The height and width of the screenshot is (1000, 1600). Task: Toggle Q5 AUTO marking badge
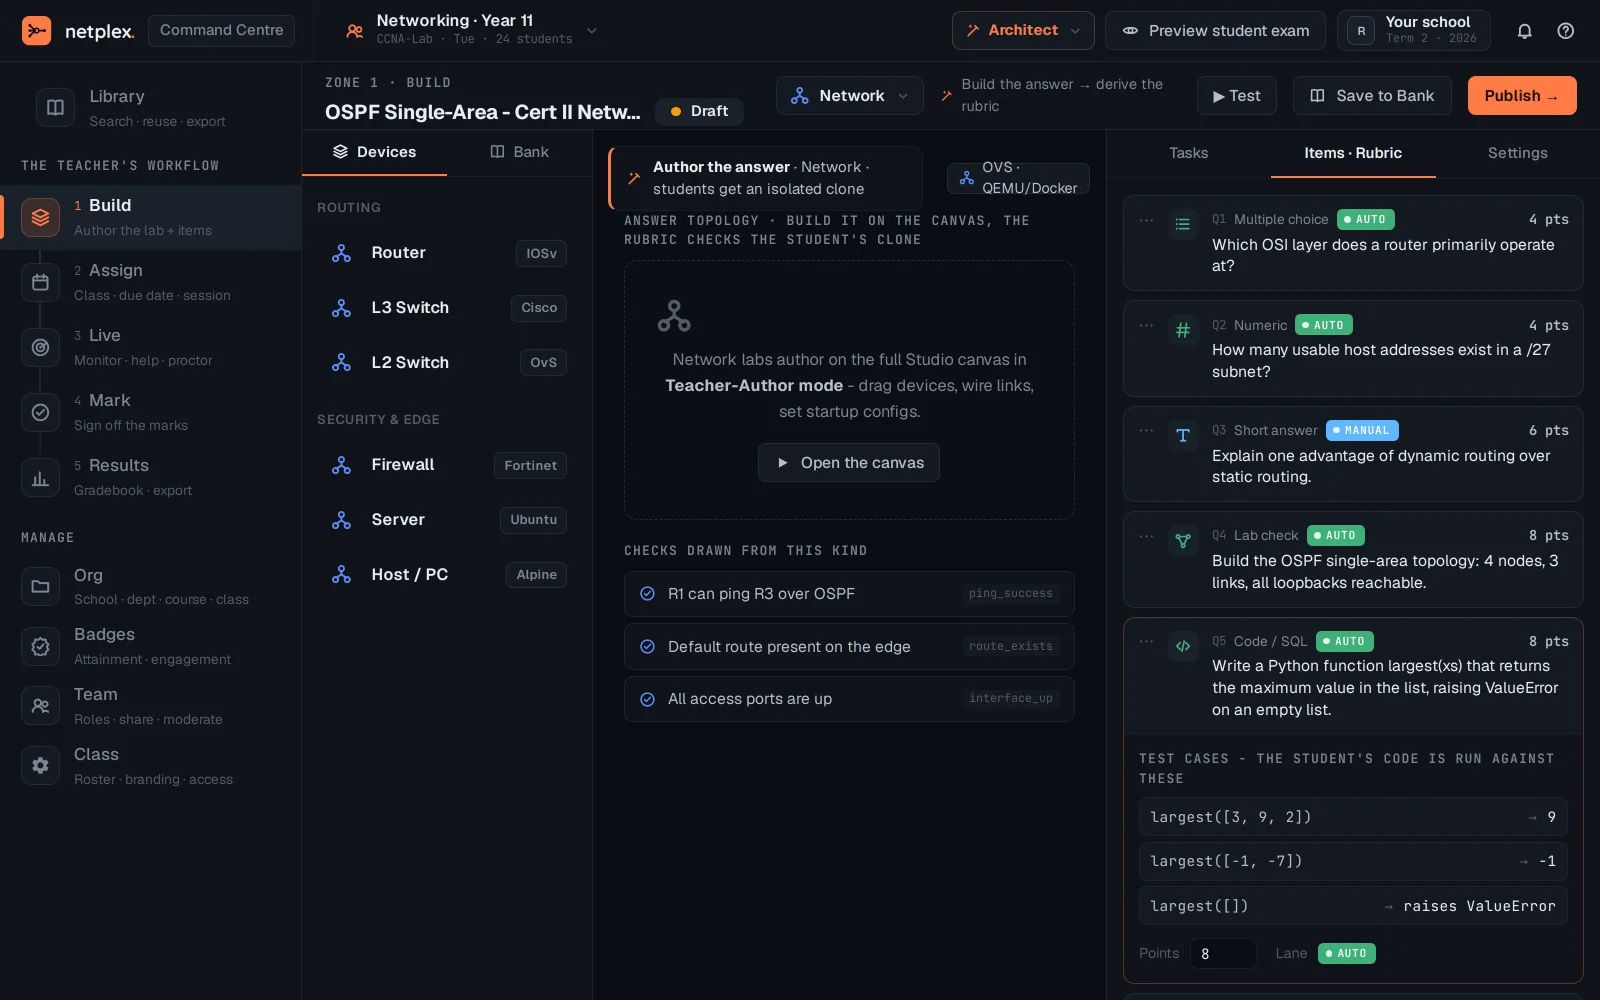click(1345, 641)
